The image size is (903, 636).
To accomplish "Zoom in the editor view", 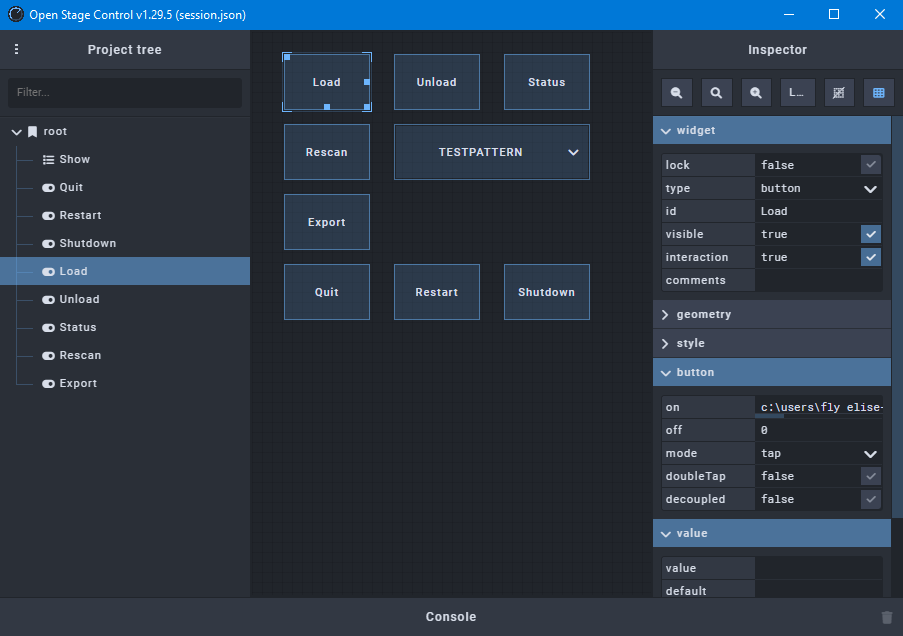I will click(756, 93).
